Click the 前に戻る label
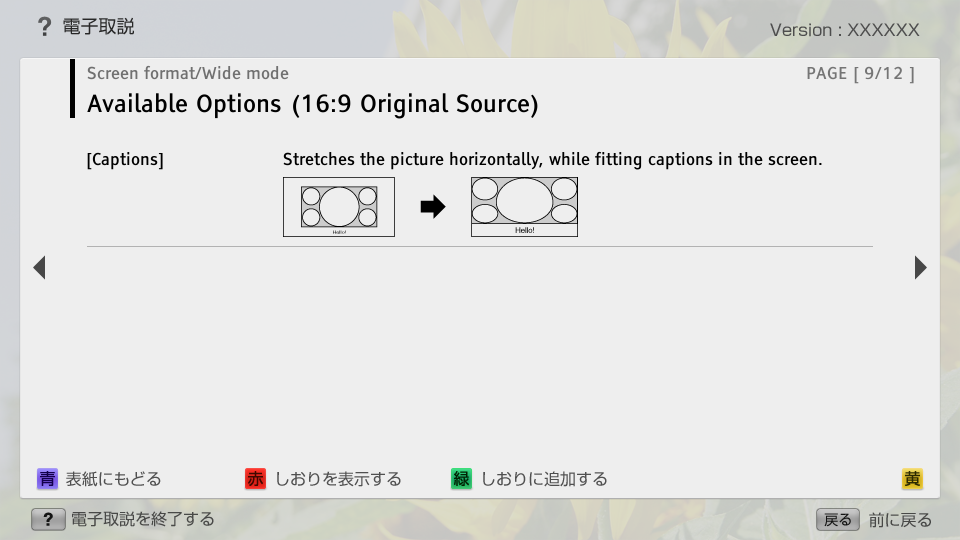 pos(900,520)
